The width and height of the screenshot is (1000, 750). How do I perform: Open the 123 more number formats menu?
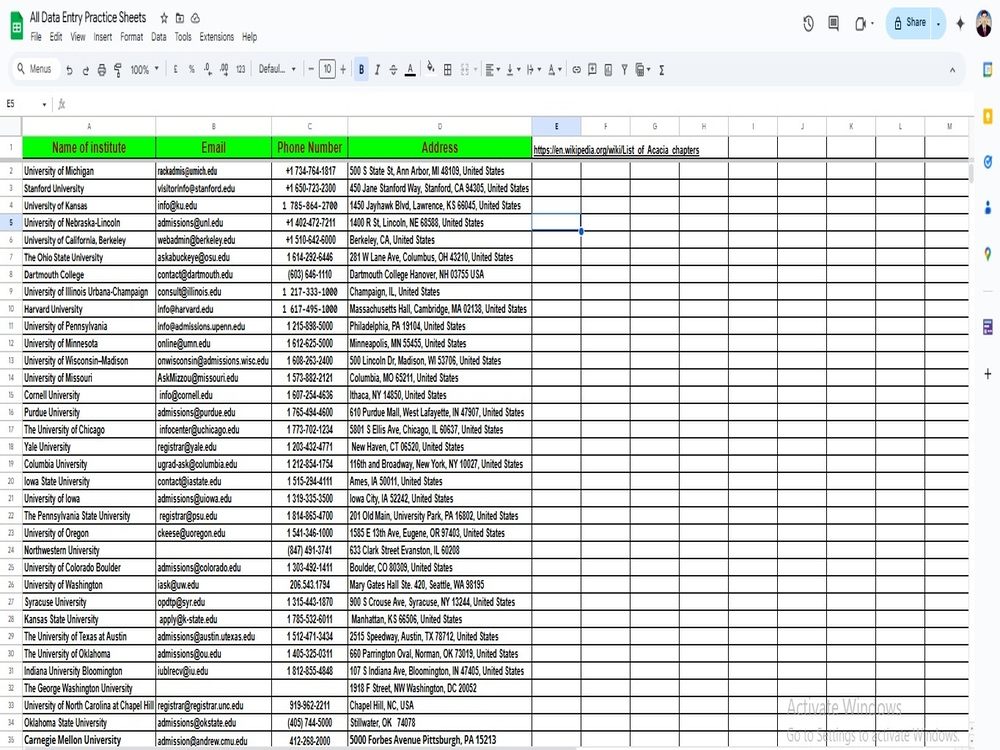click(x=240, y=70)
